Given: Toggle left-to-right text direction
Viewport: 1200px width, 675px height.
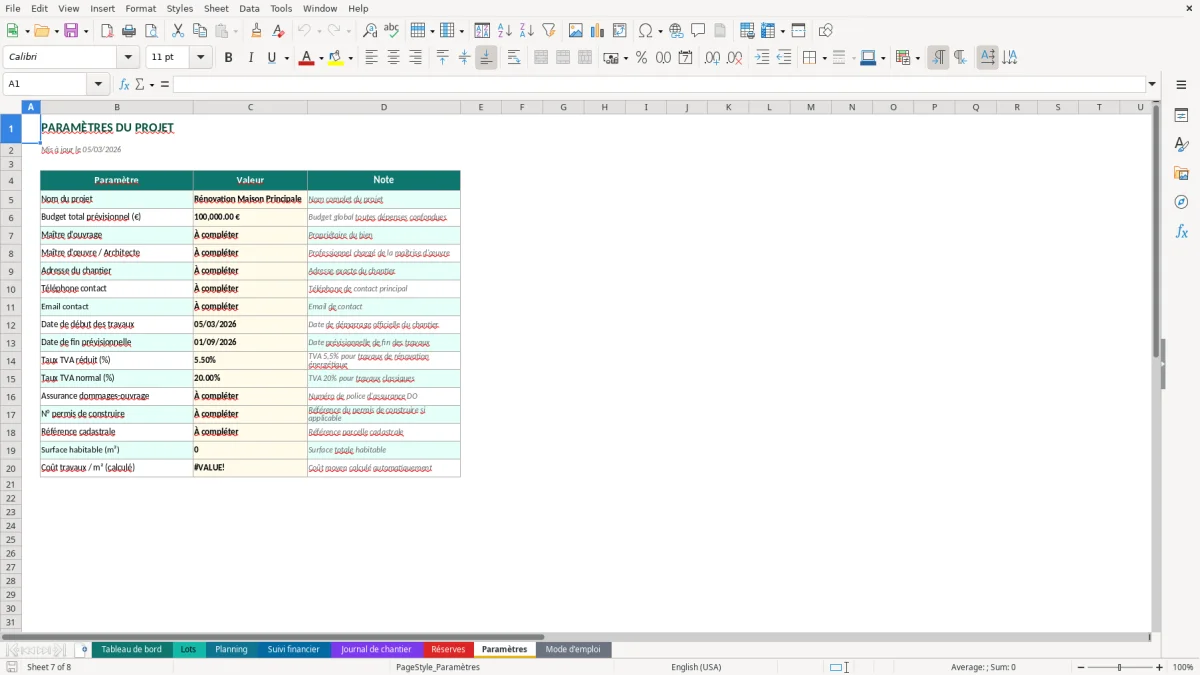Looking at the screenshot, I should pyautogui.click(x=938, y=58).
